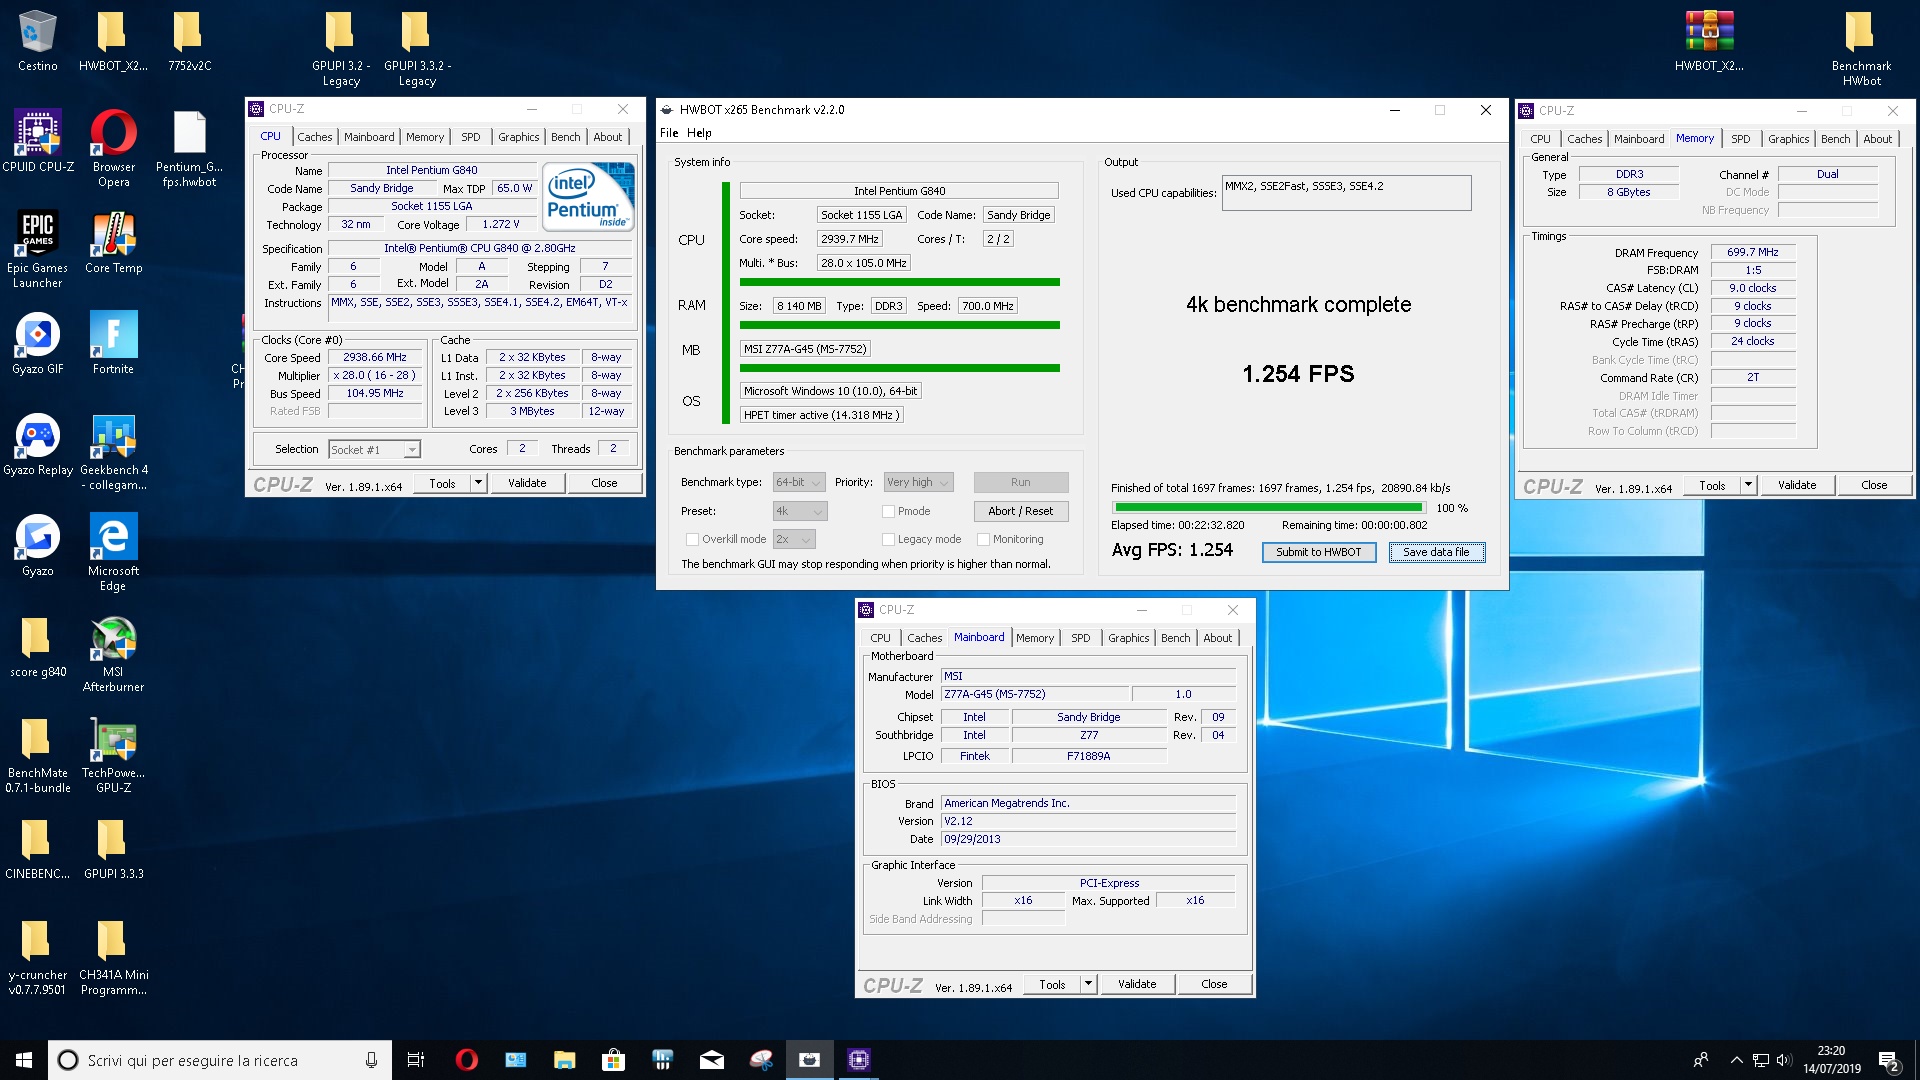The width and height of the screenshot is (1920, 1080).
Task: Open About tab in bottom CPU-Z window
Action: coord(1217,638)
